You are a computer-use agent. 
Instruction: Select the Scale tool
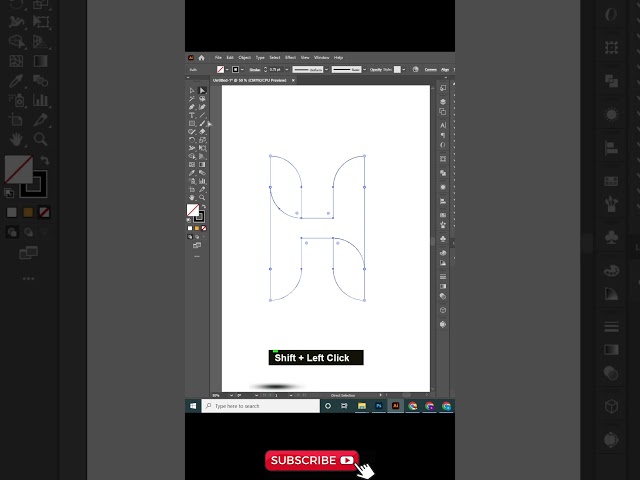tap(202, 140)
